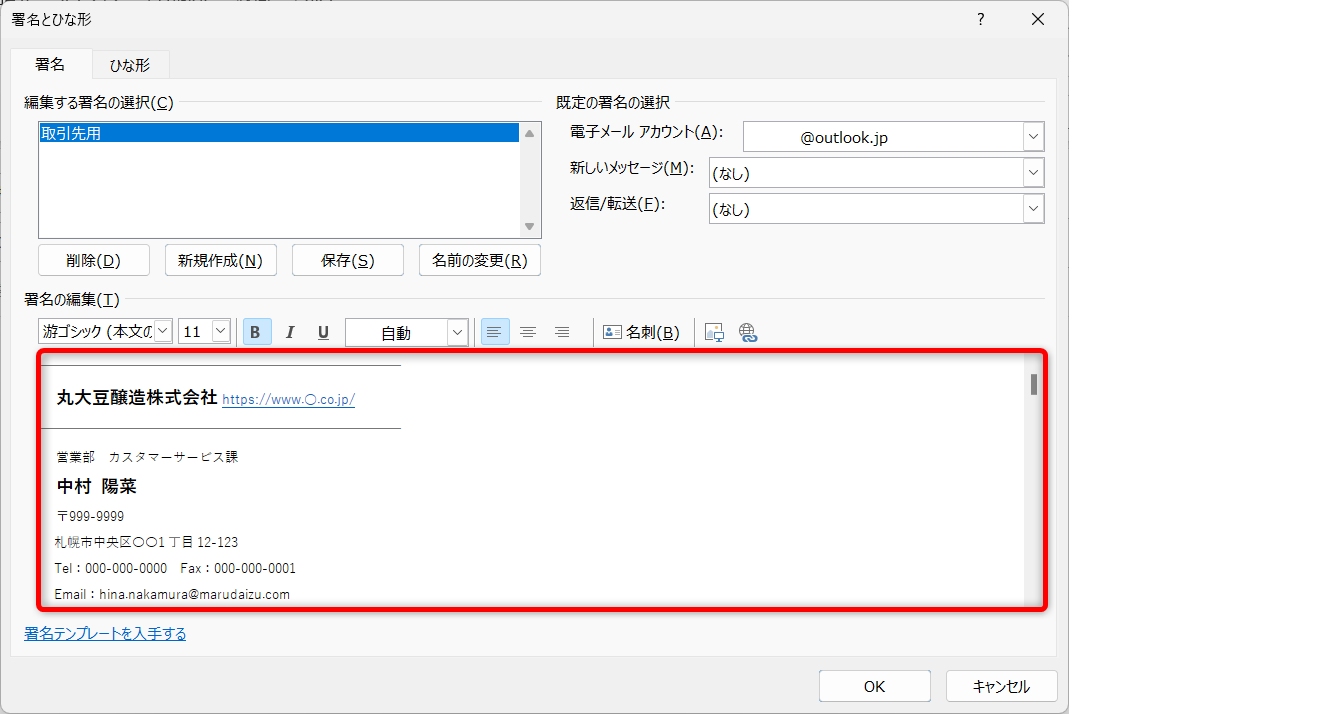
Task: Expand the 新しいメッセージ signature dropdown
Action: [1033, 173]
